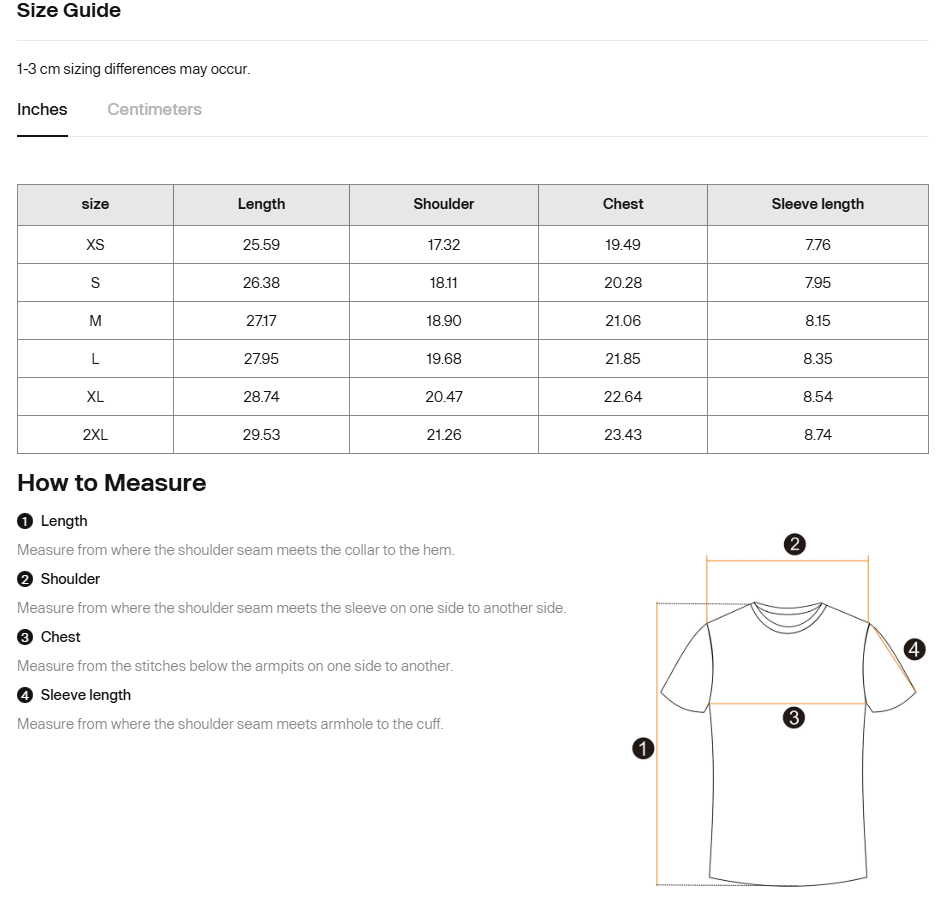Click the Shoulder column header
Image resolution: width=943 pixels, height=907 pixels.
tap(444, 204)
